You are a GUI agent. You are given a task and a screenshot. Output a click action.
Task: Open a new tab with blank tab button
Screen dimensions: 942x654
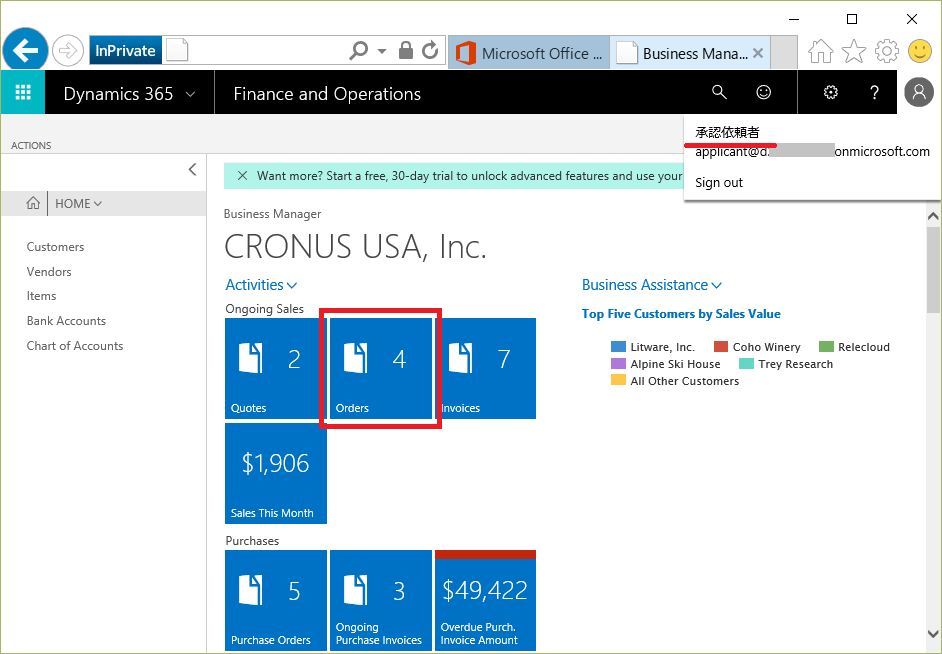[x=783, y=53]
